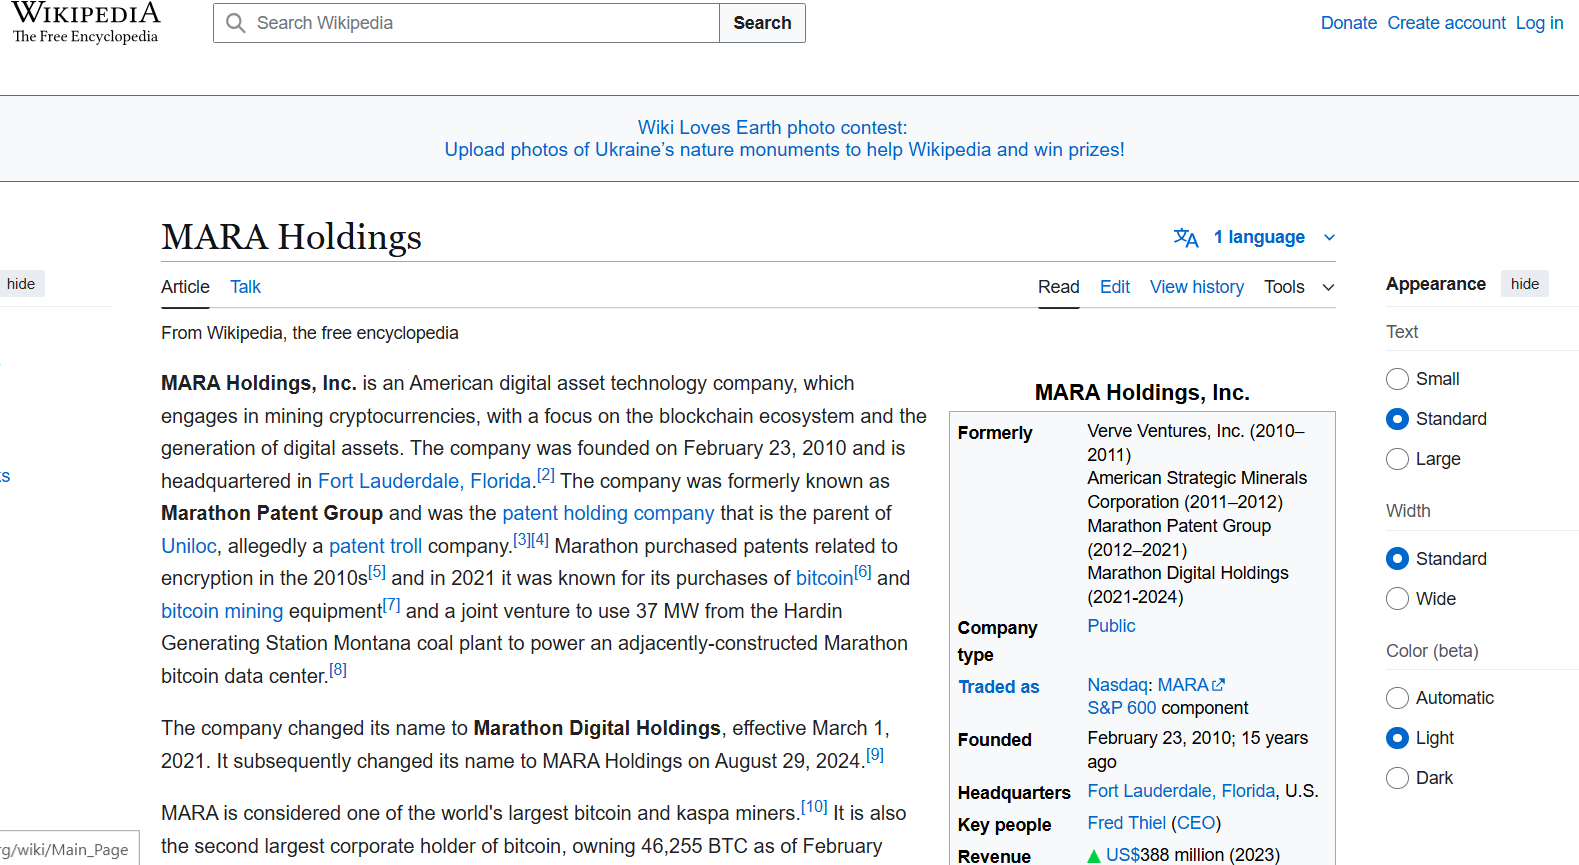The image size is (1579, 865).
Task: Hide the left sidebar panel
Action: (x=21, y=284)
